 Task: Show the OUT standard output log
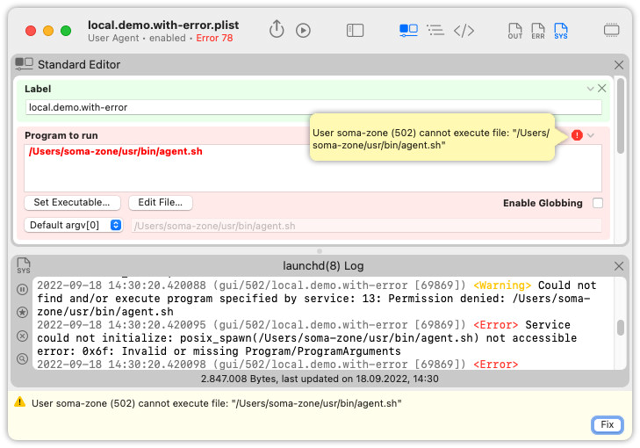pyautogui.click(x=515, y=31)
